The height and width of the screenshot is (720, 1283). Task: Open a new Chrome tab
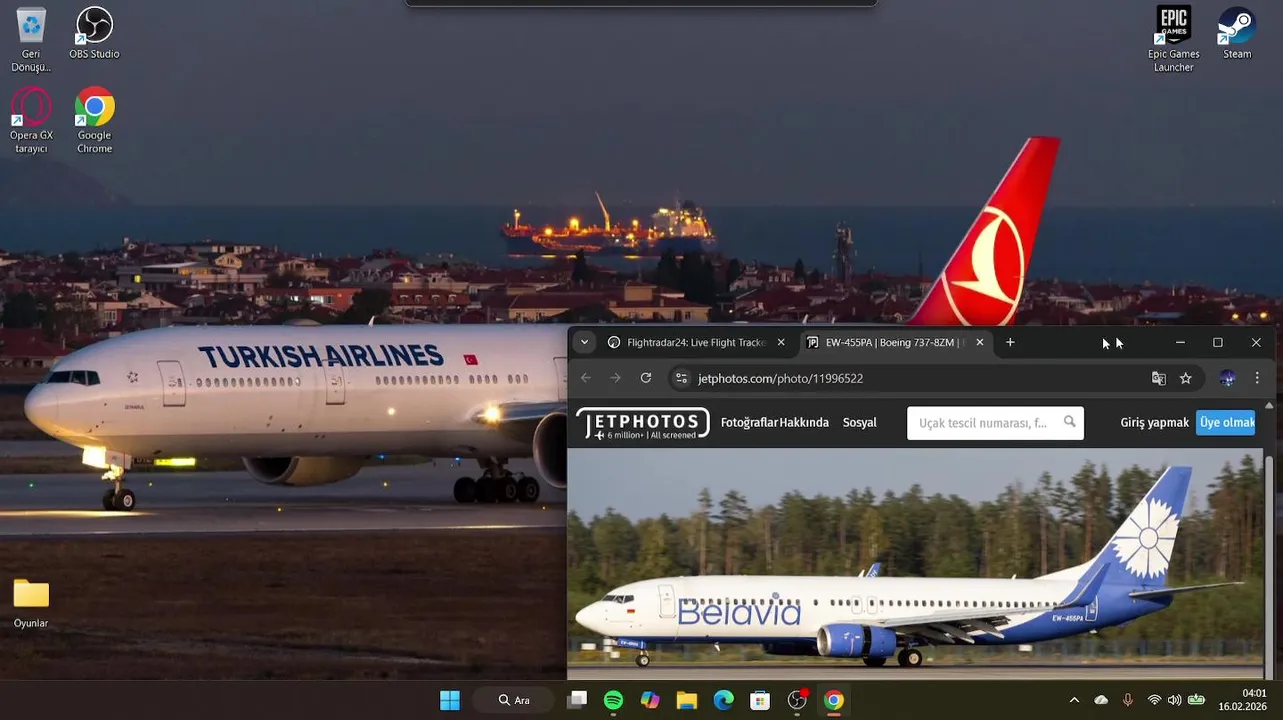(x=1010, y=342)
